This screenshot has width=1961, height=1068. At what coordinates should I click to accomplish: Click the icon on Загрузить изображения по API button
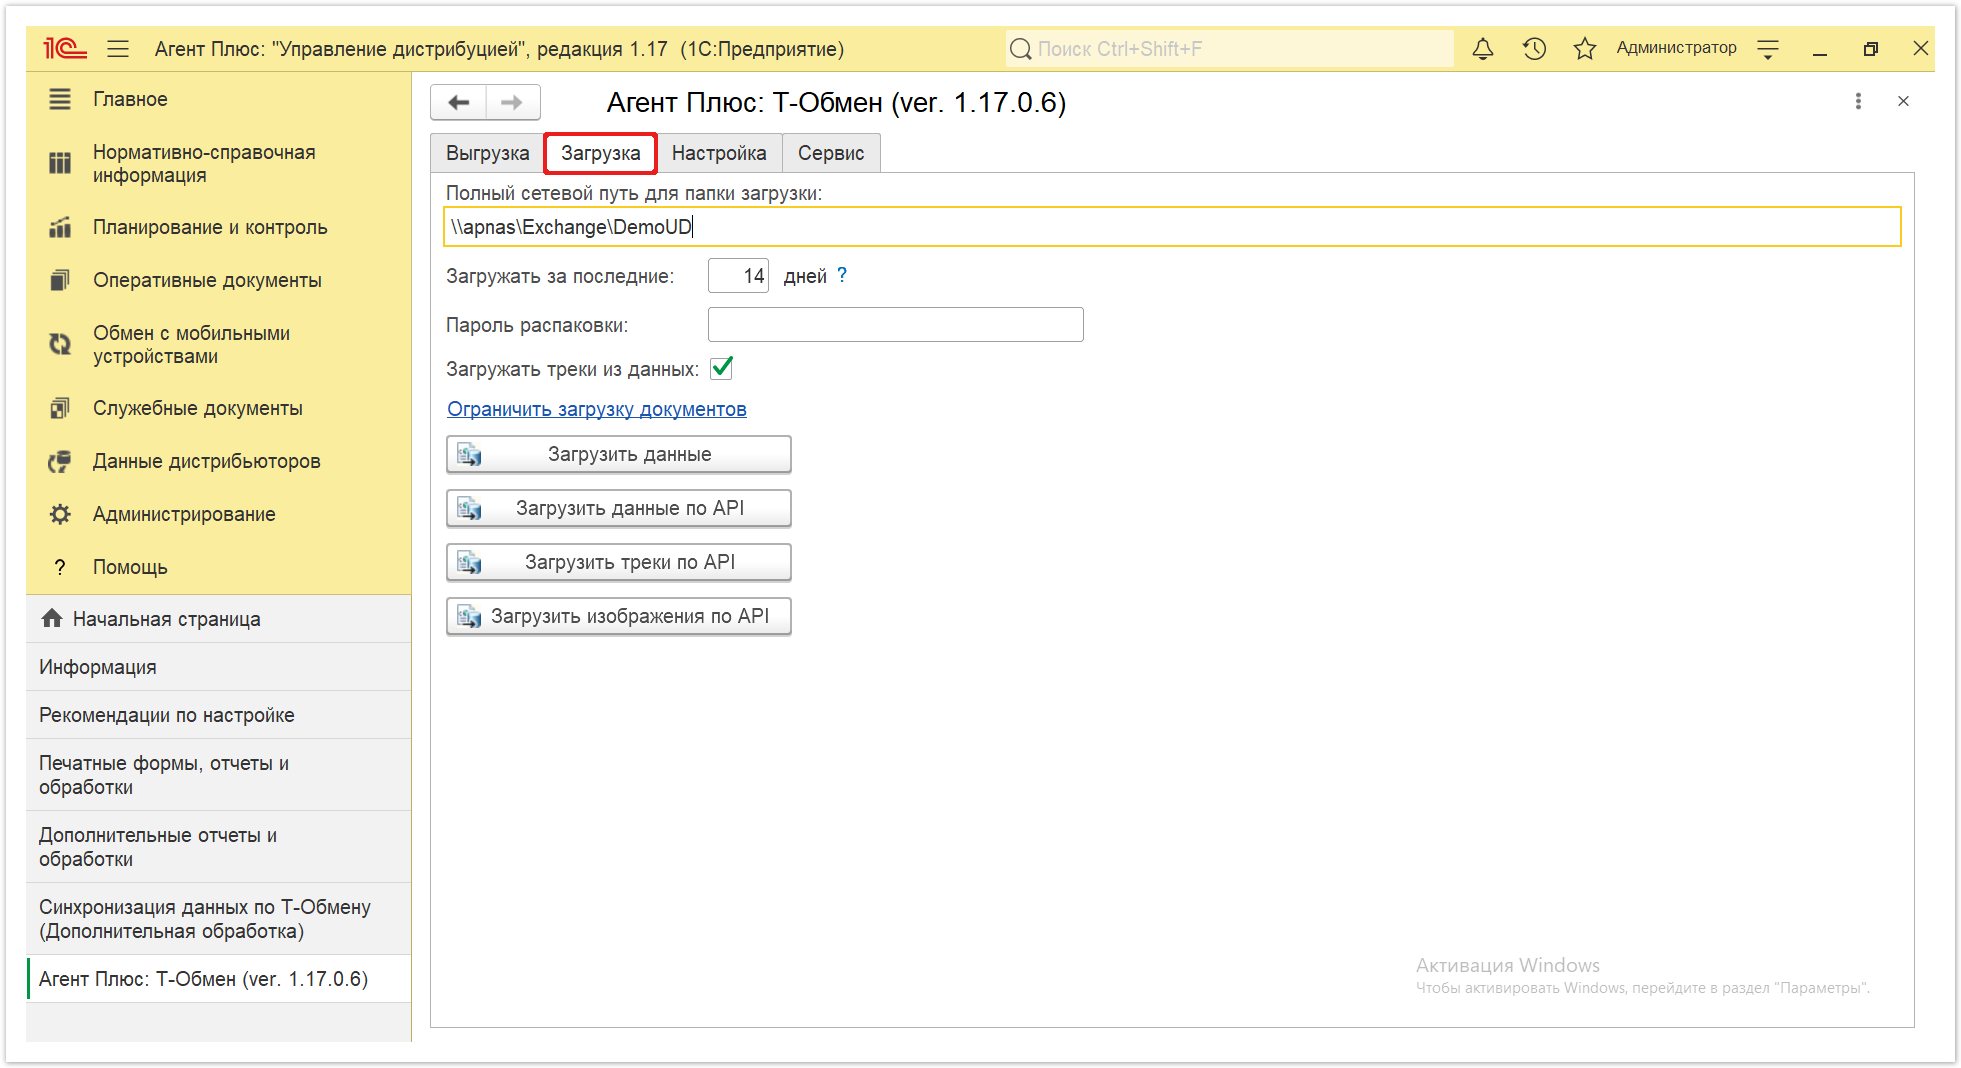pos(469,617)
